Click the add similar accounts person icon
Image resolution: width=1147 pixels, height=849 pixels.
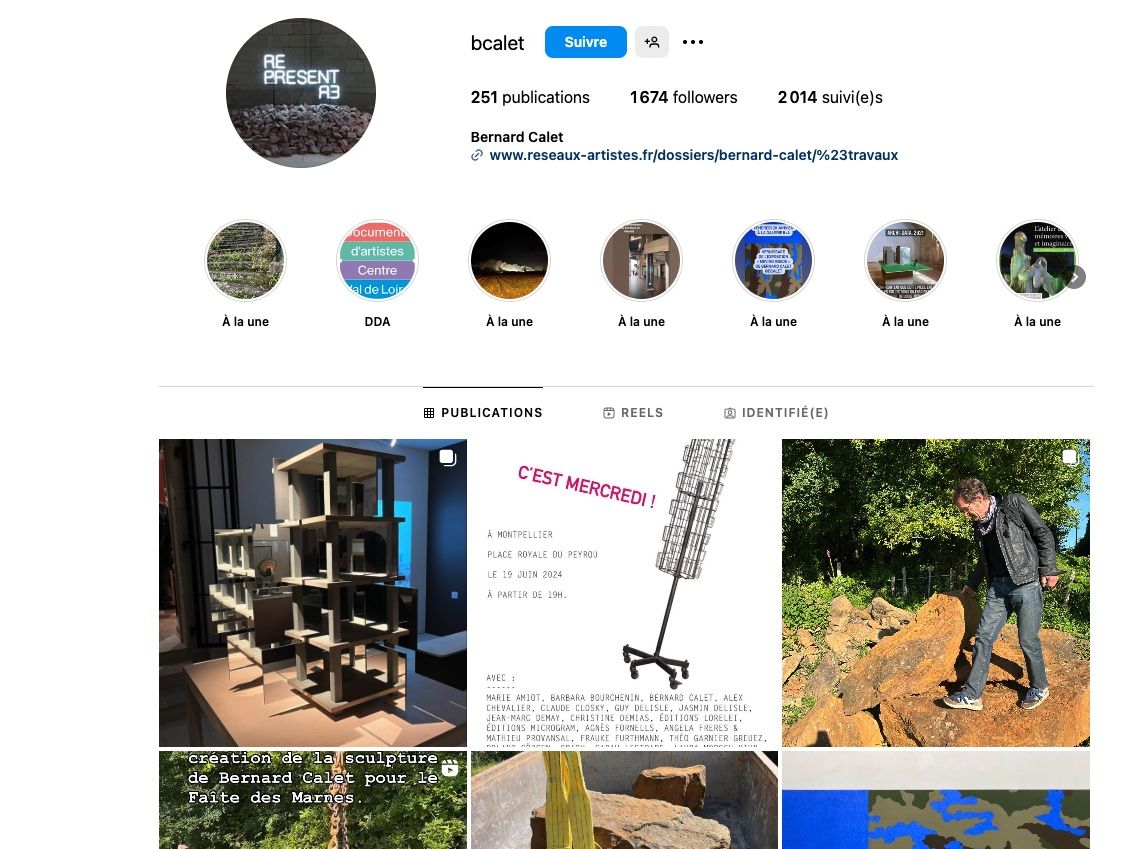point(651,42)
